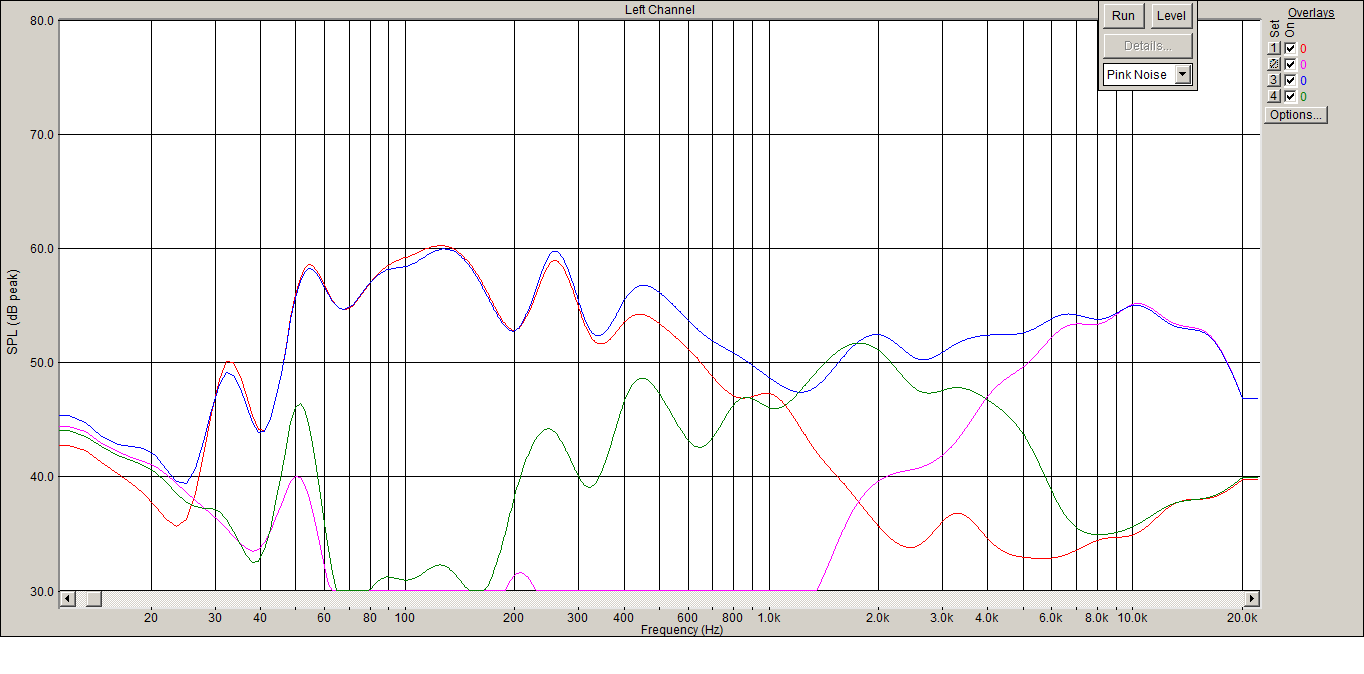Click the Level button
Viewport: 1364px width, 674px height.
pos(1171,16)
